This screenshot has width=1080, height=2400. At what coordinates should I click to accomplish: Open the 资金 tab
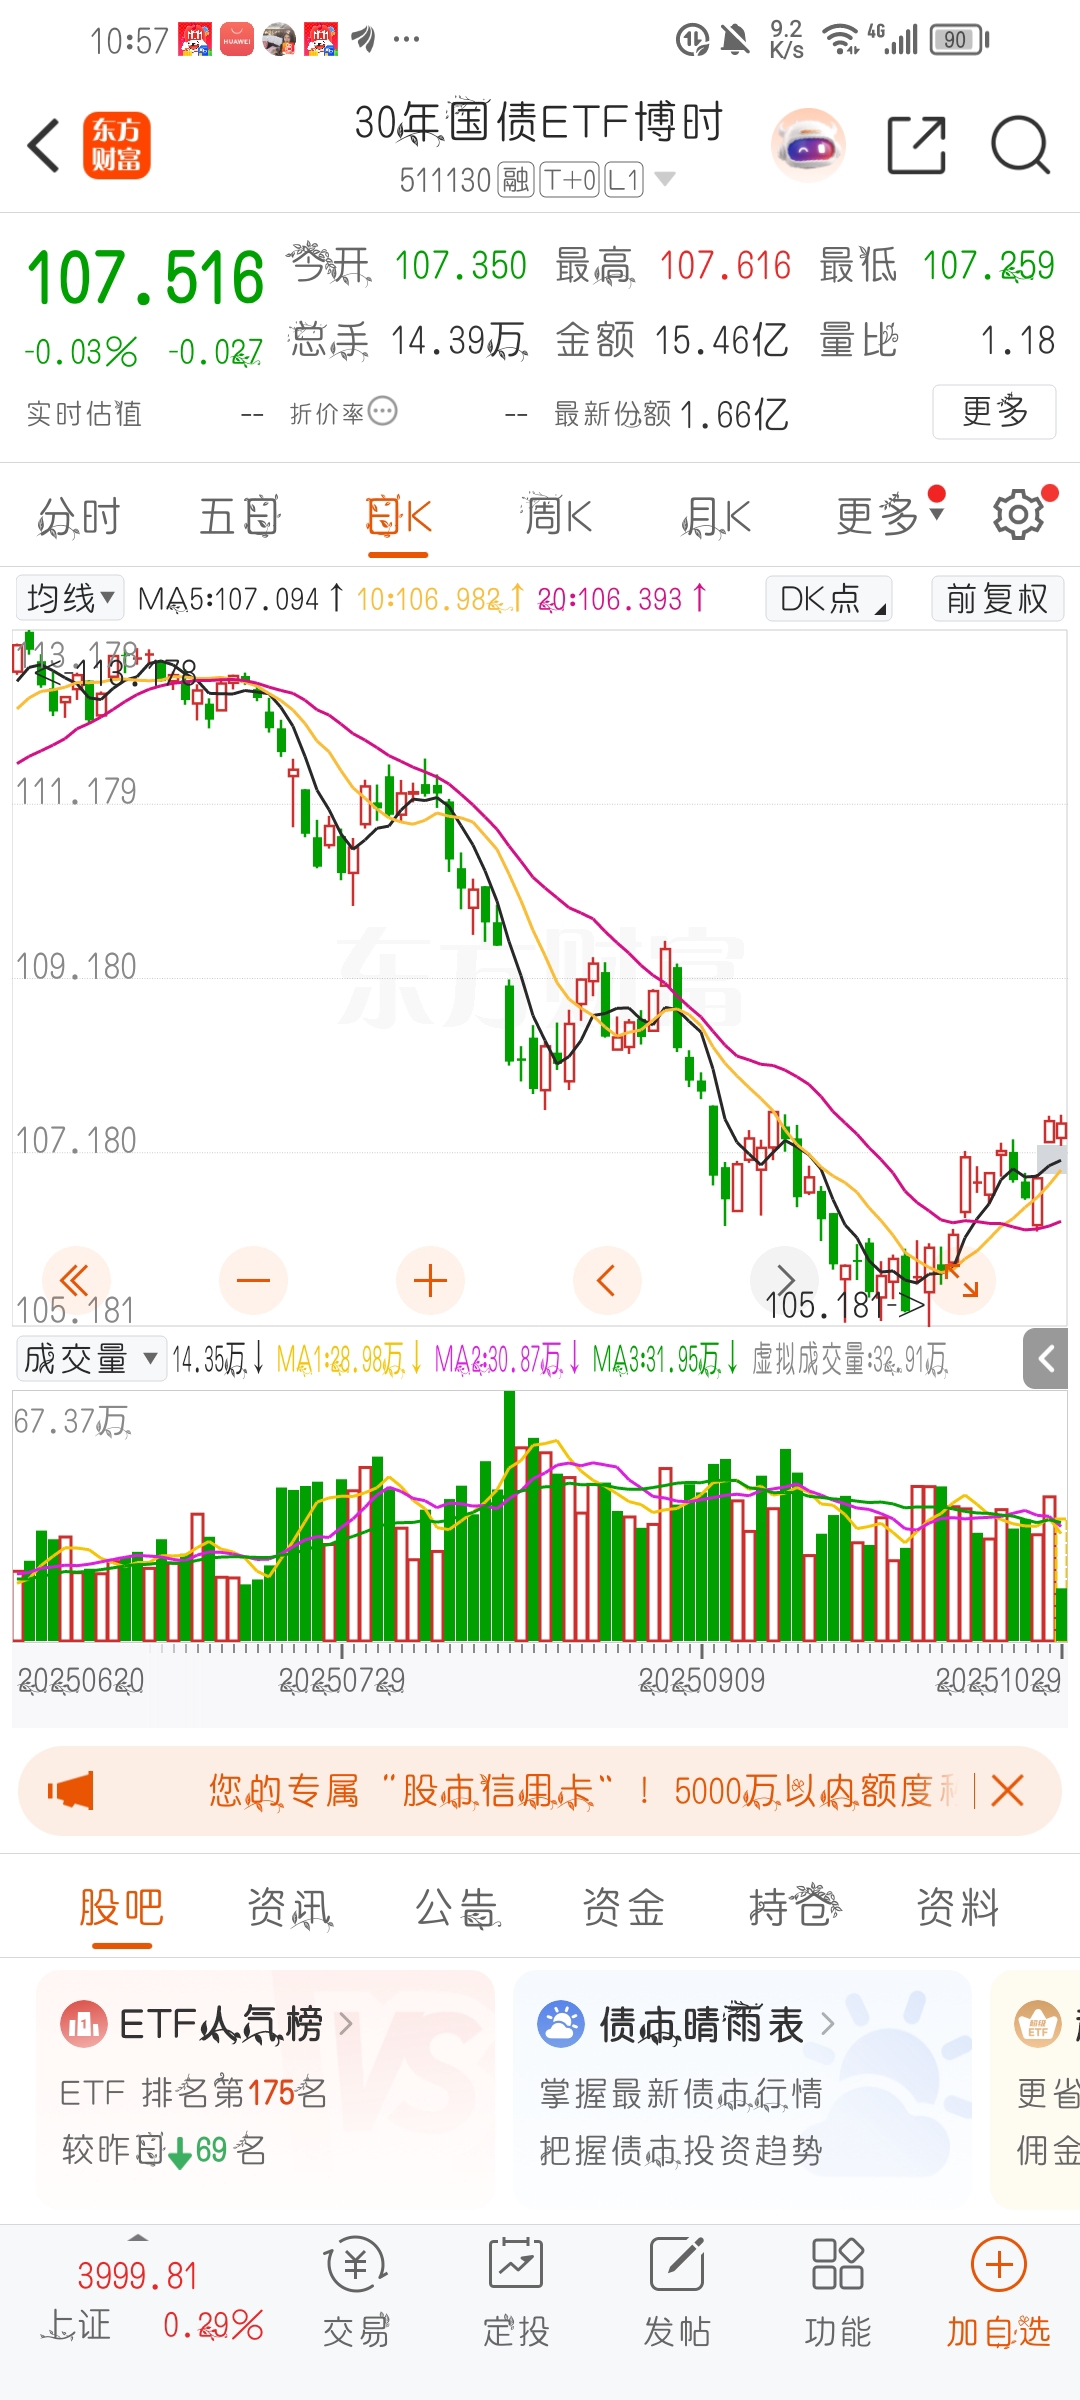click(624, 1907)
